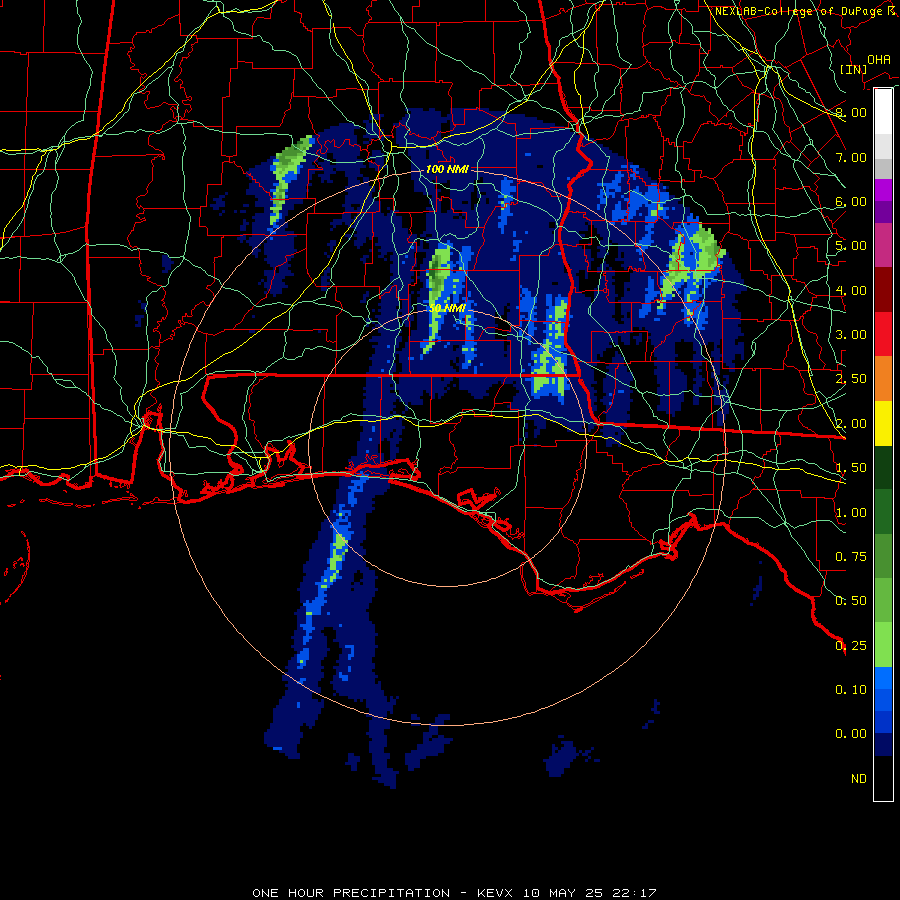Click the 0.75 legend value
The height and width of the screenshot is (900, 900).
[851, 556]
